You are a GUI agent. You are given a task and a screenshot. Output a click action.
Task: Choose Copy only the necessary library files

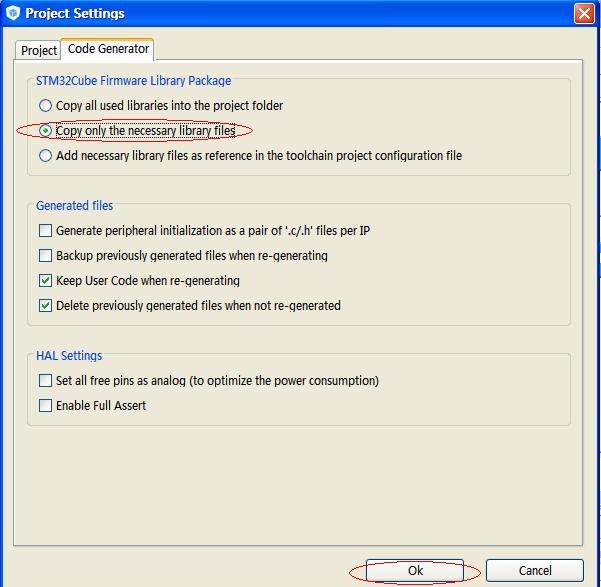pyautogui.click(x=45, y=131)
